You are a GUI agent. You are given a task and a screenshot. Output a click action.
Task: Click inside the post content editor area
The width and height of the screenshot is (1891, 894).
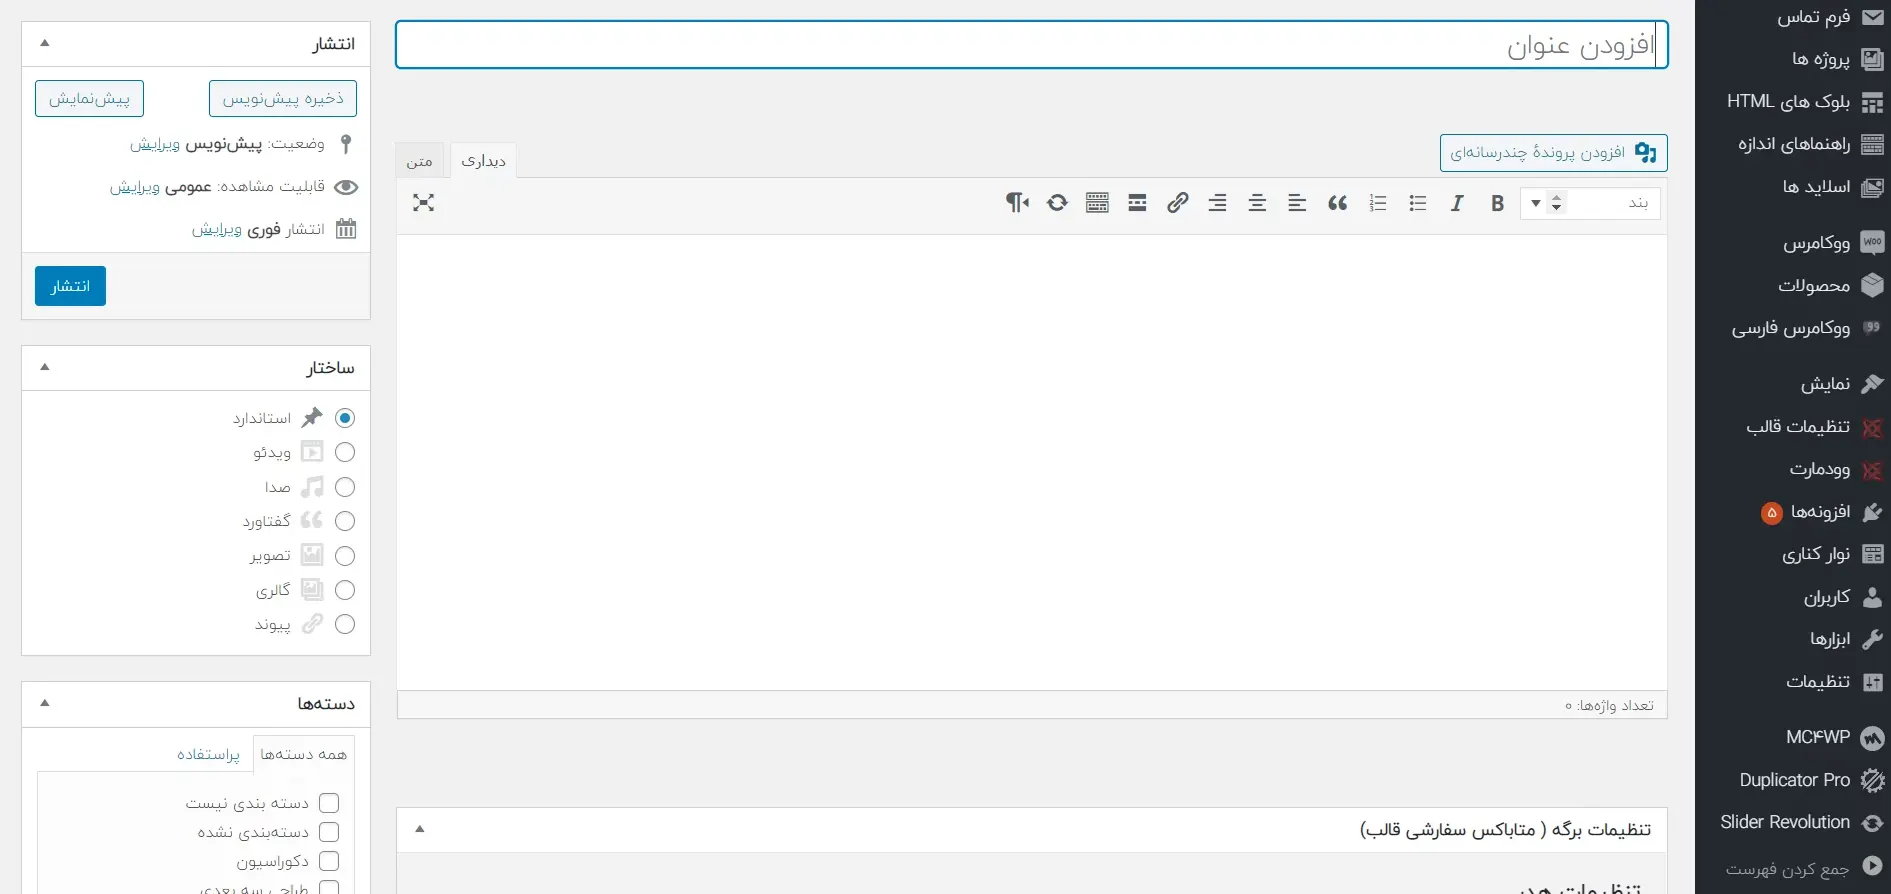coord(1032,462)
